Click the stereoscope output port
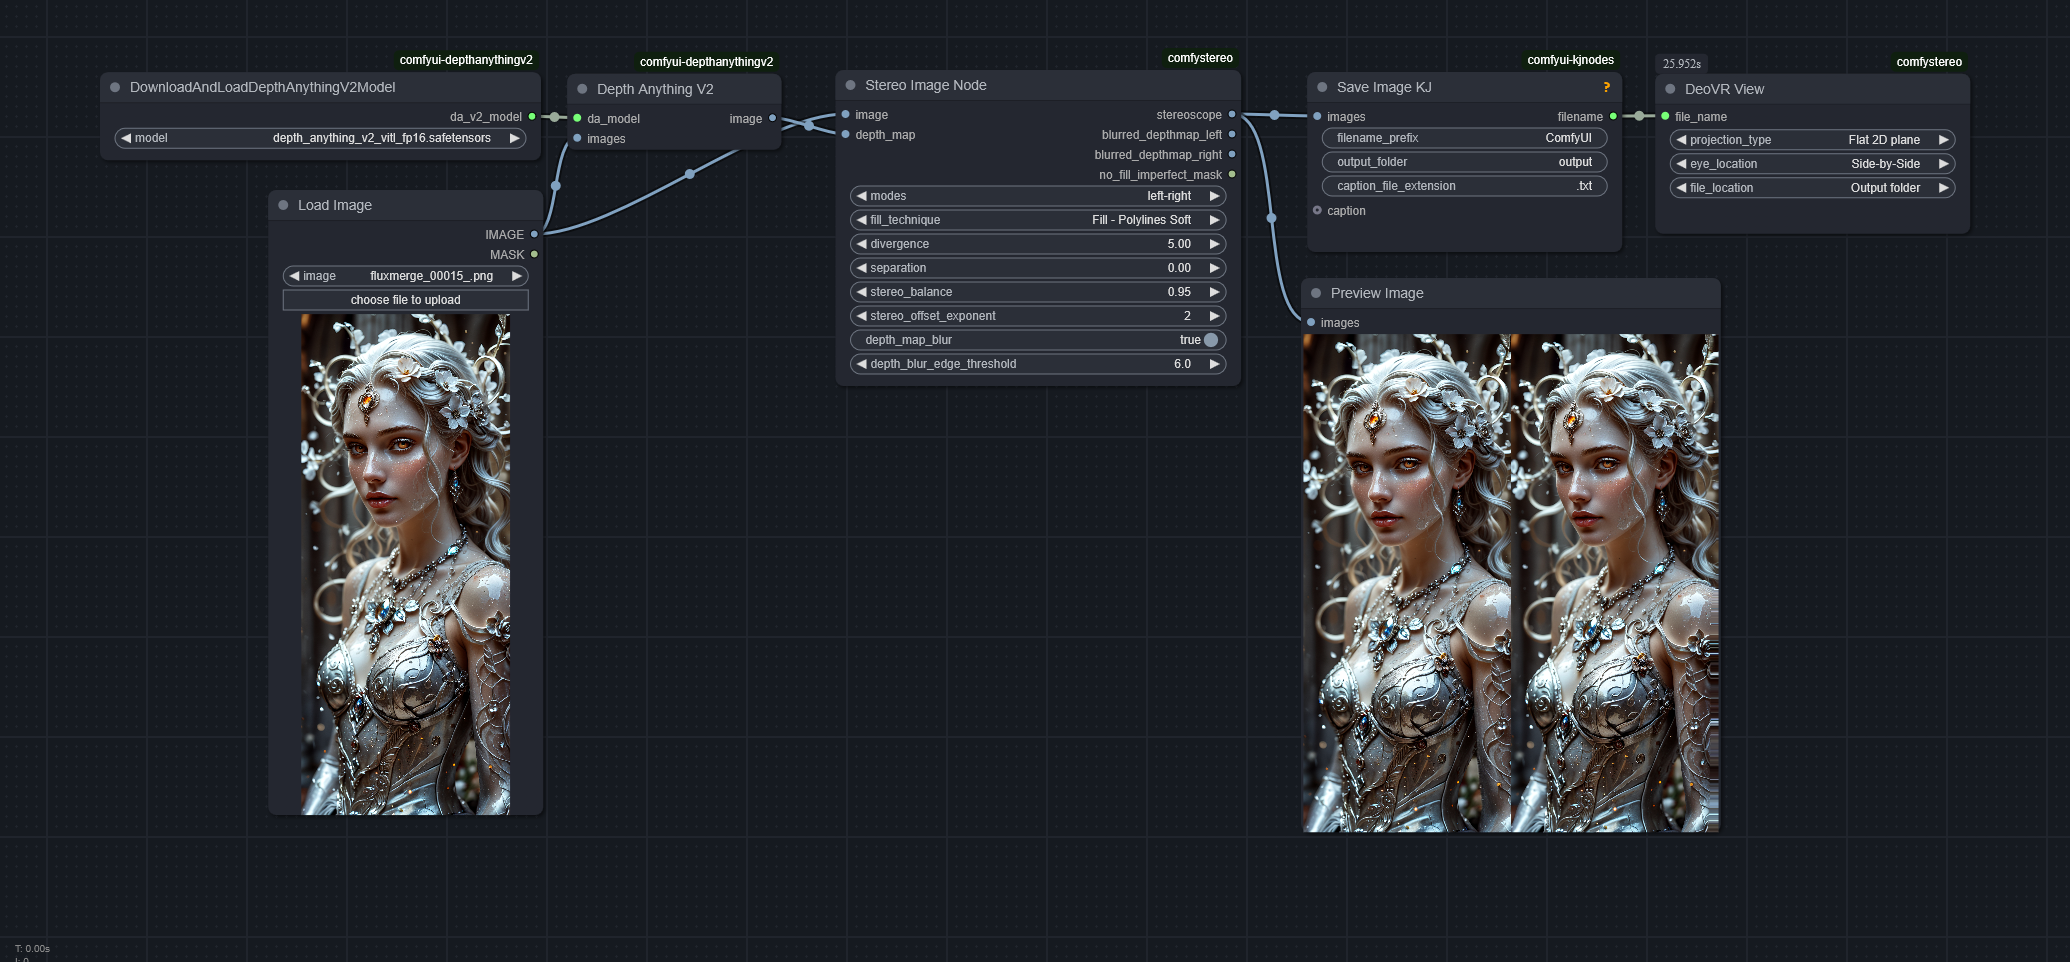 [1231, 115]
